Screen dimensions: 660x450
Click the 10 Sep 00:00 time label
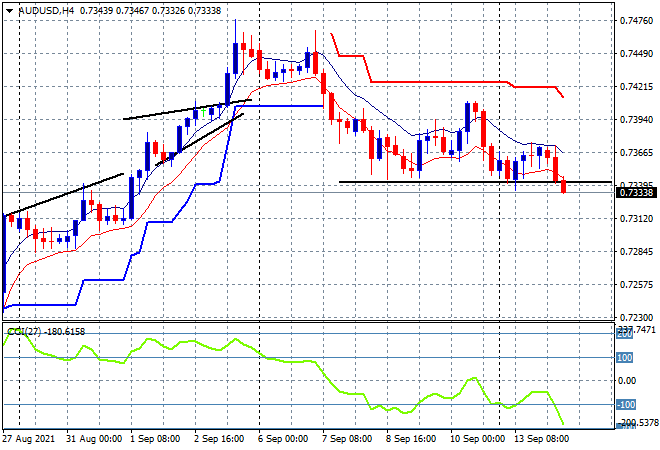click(x=477, y=439)
